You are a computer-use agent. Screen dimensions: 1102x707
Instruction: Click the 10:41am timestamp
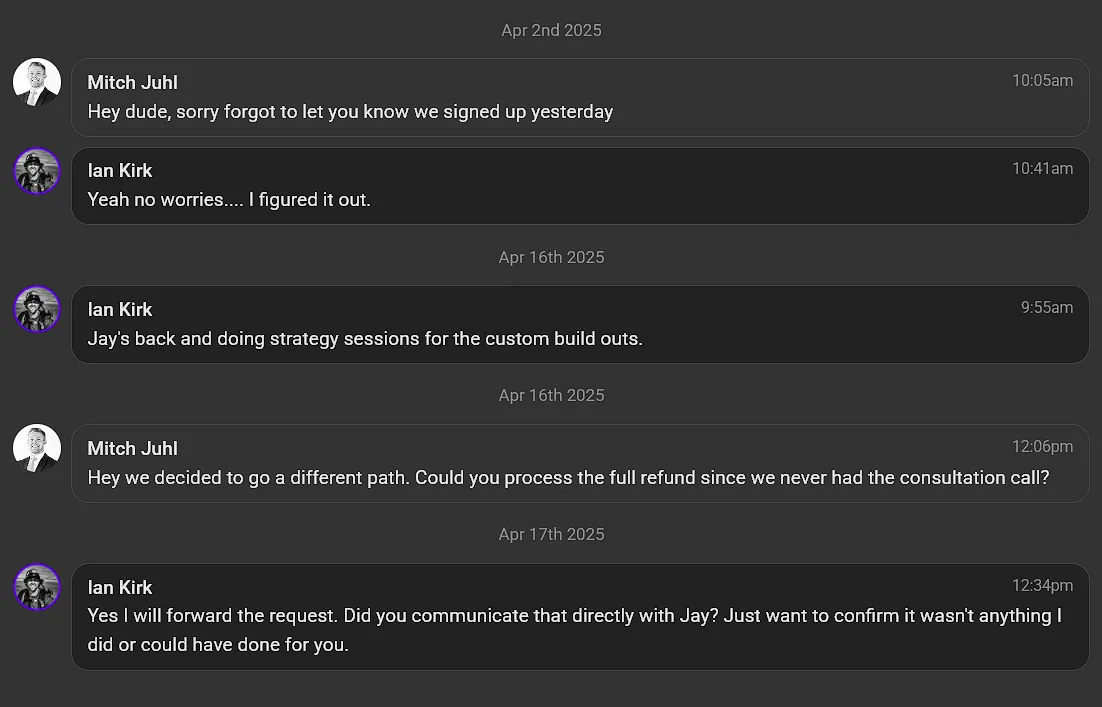(1042, 169)
